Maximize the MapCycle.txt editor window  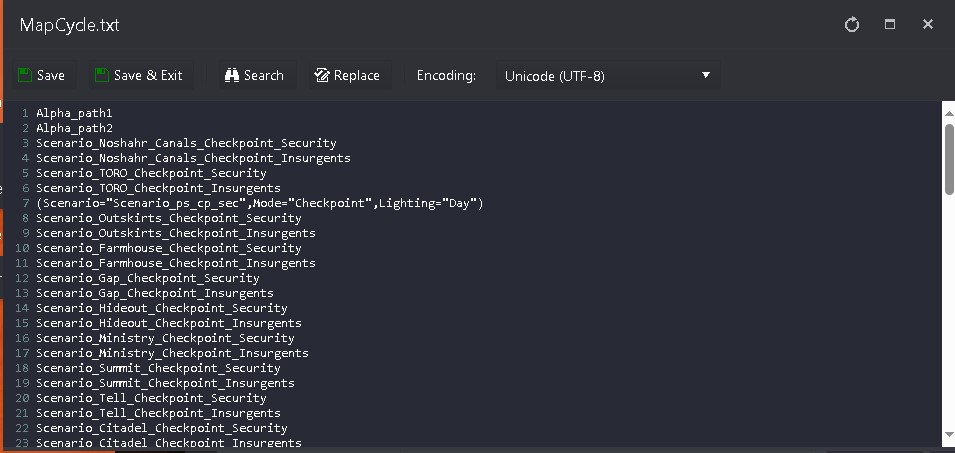pos(890,24)
